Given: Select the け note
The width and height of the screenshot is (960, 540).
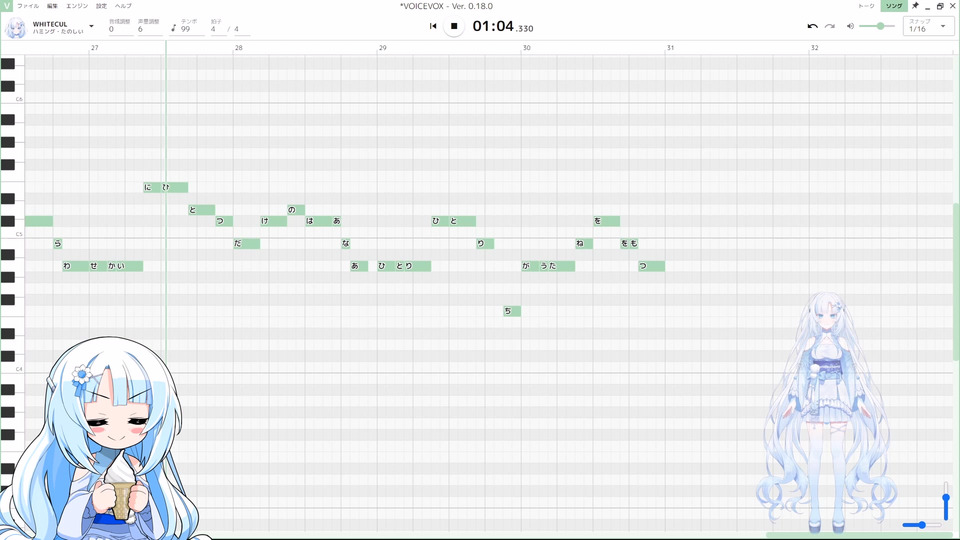Looking at the screenshot, I should [273, 221].
